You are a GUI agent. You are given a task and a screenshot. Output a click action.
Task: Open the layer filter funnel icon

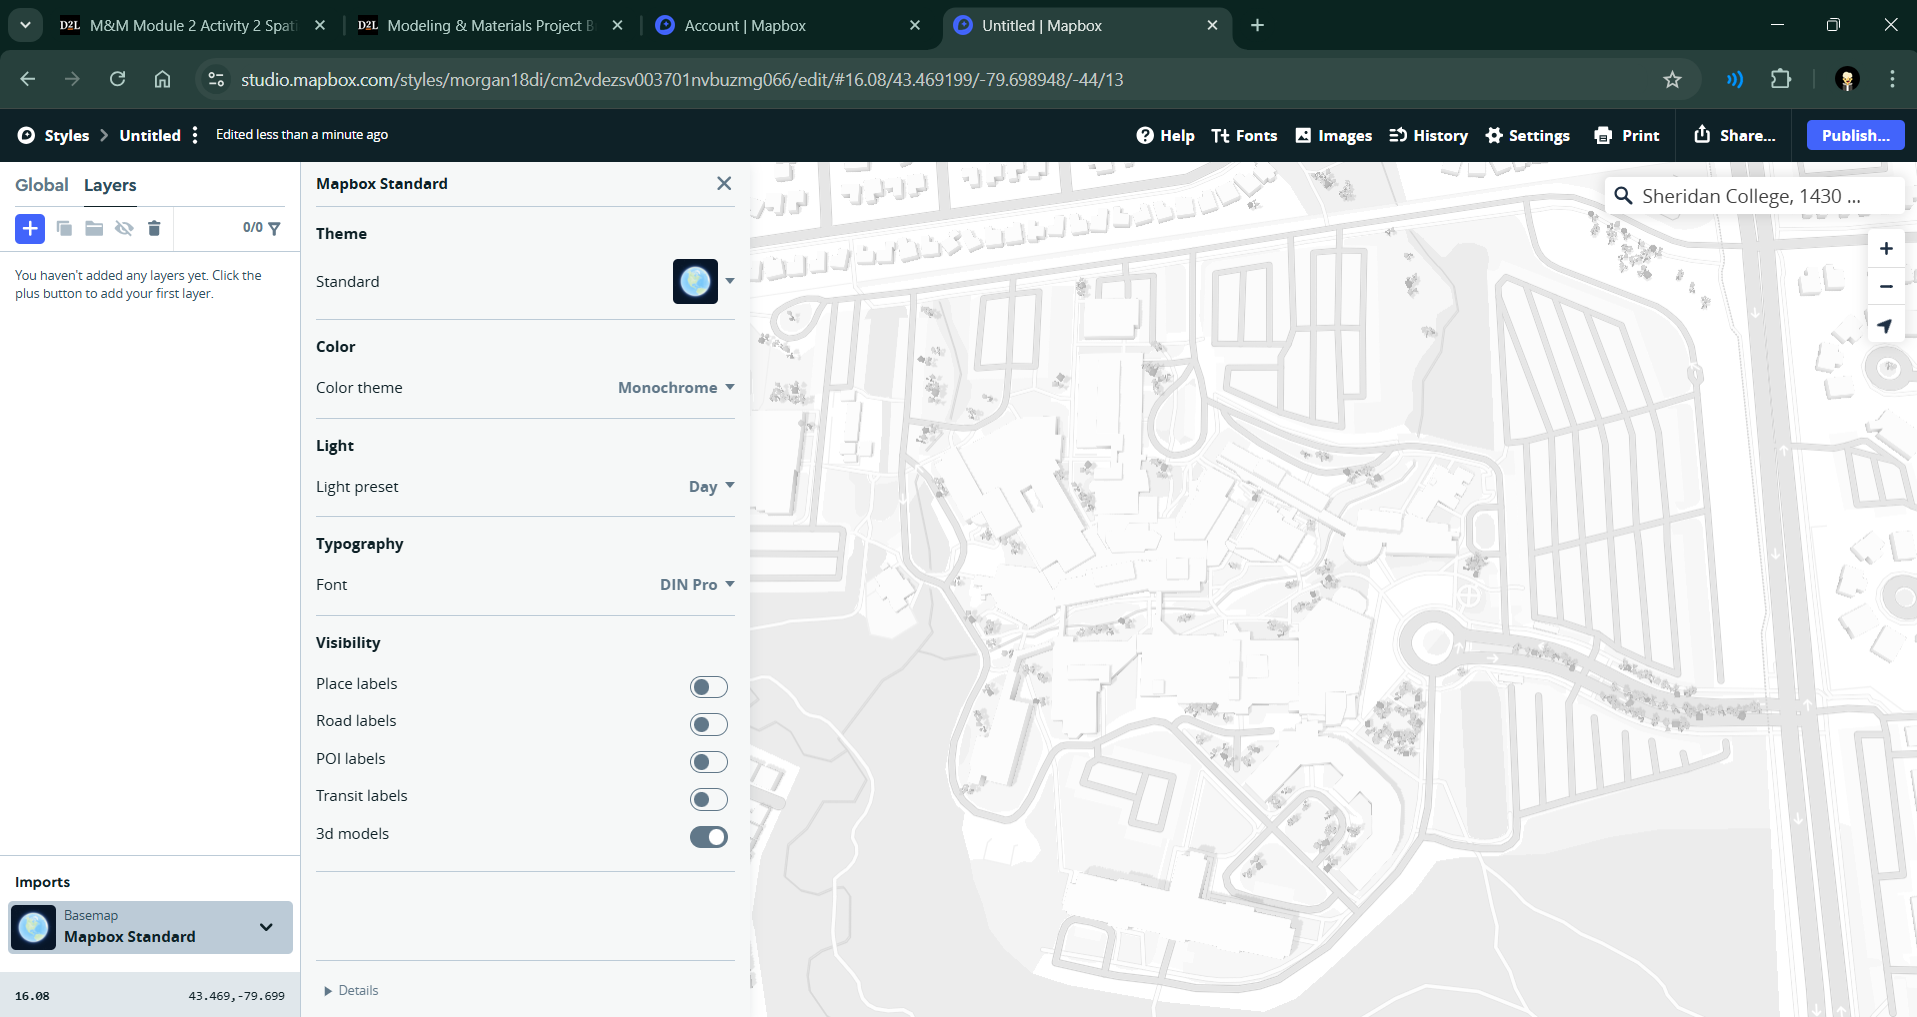(x=274, y=229)
